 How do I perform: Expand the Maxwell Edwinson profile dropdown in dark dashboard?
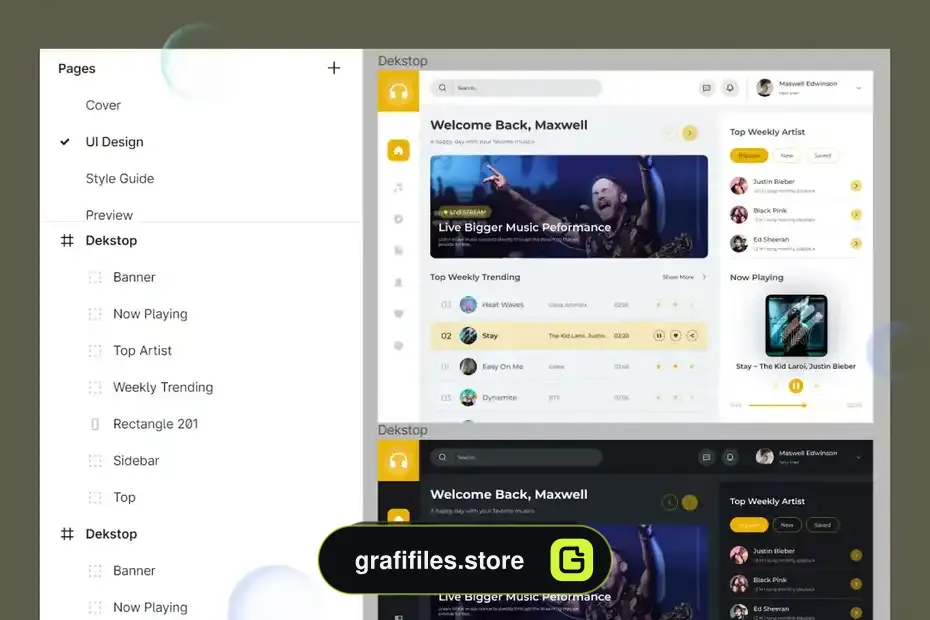859,457
